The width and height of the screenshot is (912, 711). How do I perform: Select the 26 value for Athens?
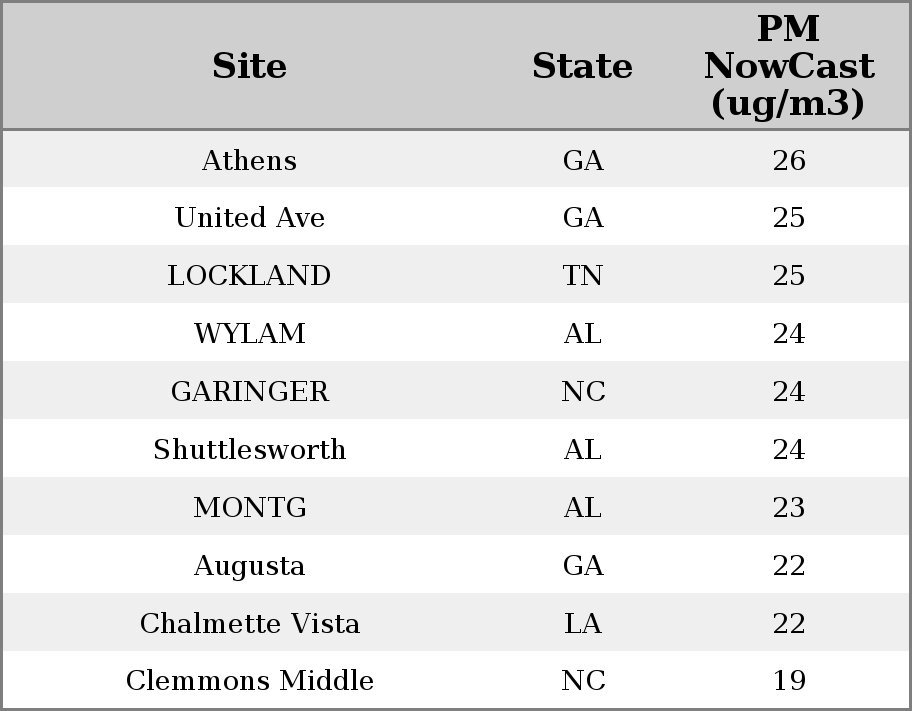tap(789, 160)
